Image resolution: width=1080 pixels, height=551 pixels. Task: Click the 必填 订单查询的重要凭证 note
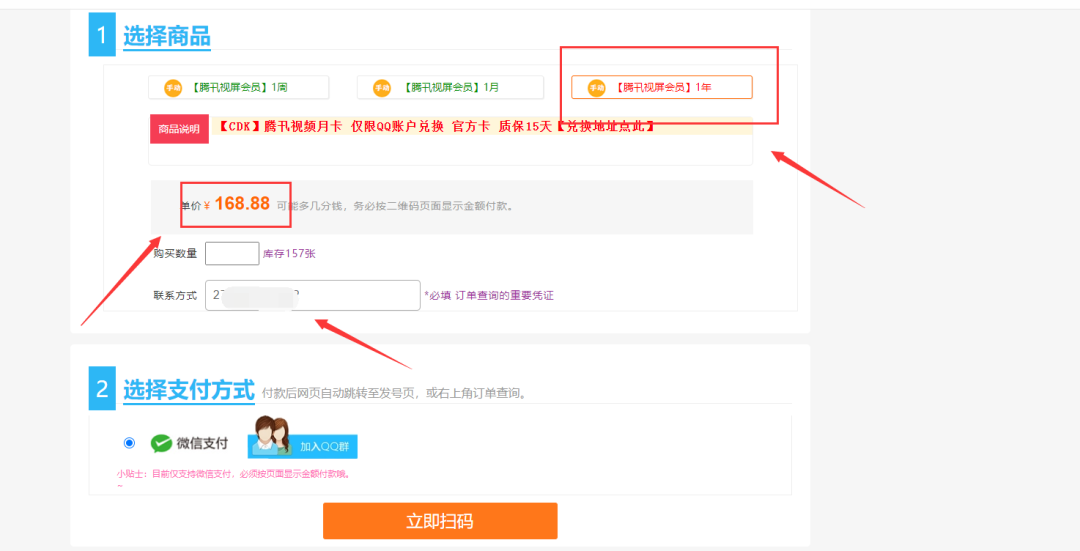click(489, 295)
